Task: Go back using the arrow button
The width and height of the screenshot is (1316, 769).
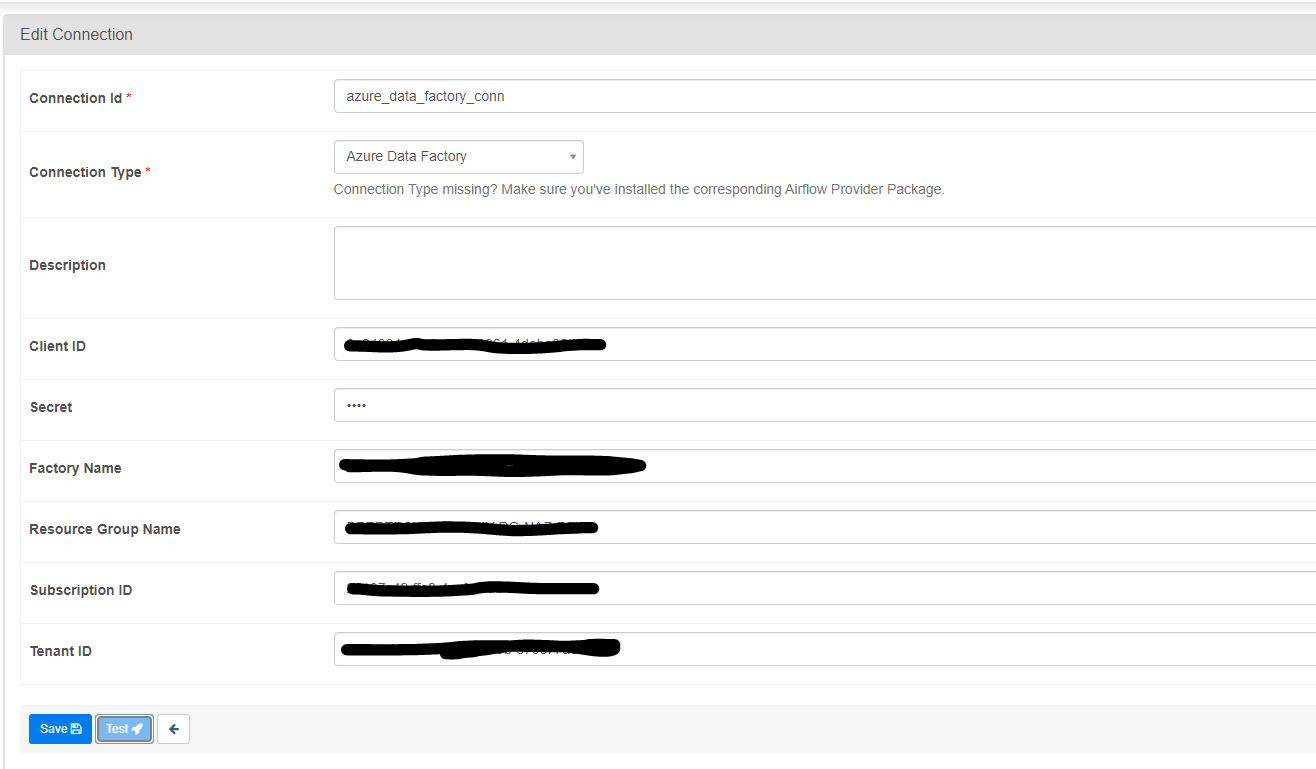Action: click(x=174, y=729)
